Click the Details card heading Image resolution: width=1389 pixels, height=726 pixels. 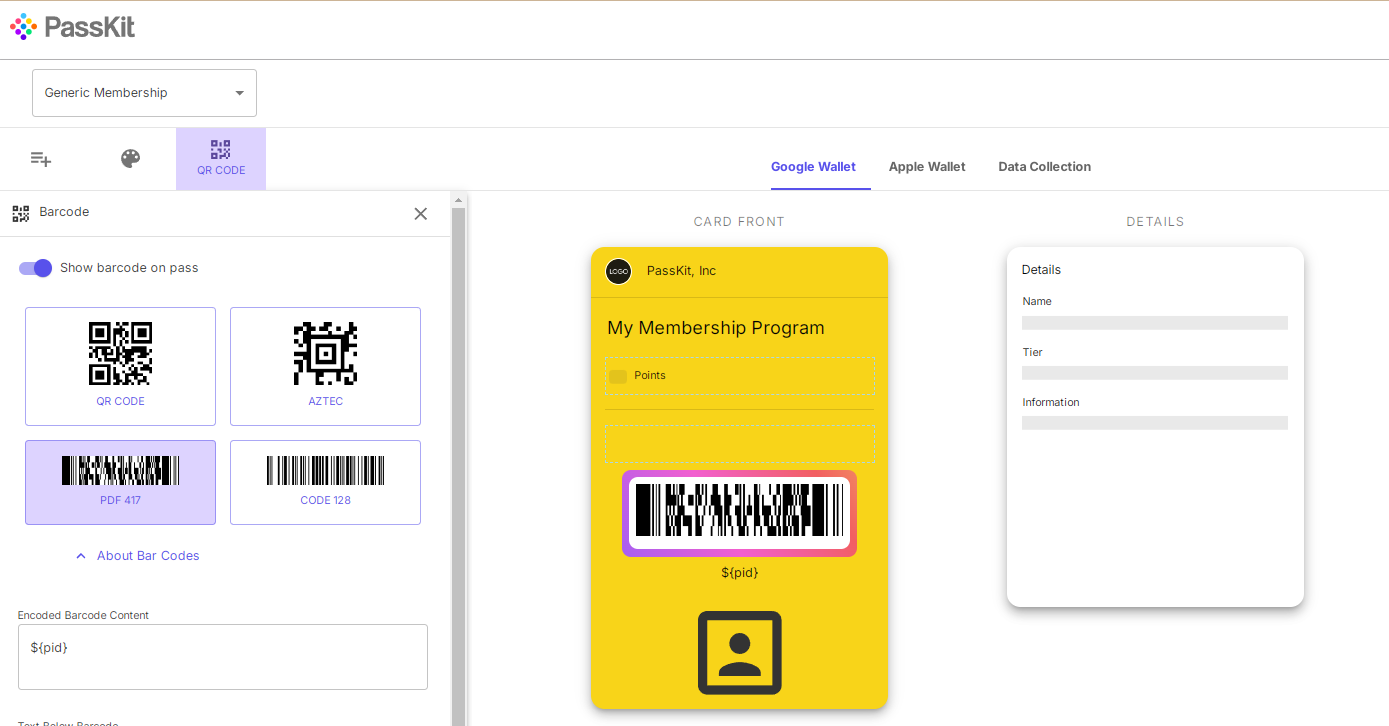1041,270
